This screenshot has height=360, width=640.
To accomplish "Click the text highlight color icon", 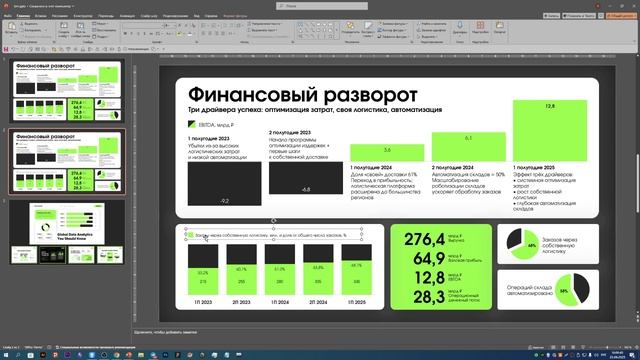I will [x=179, y=33].
